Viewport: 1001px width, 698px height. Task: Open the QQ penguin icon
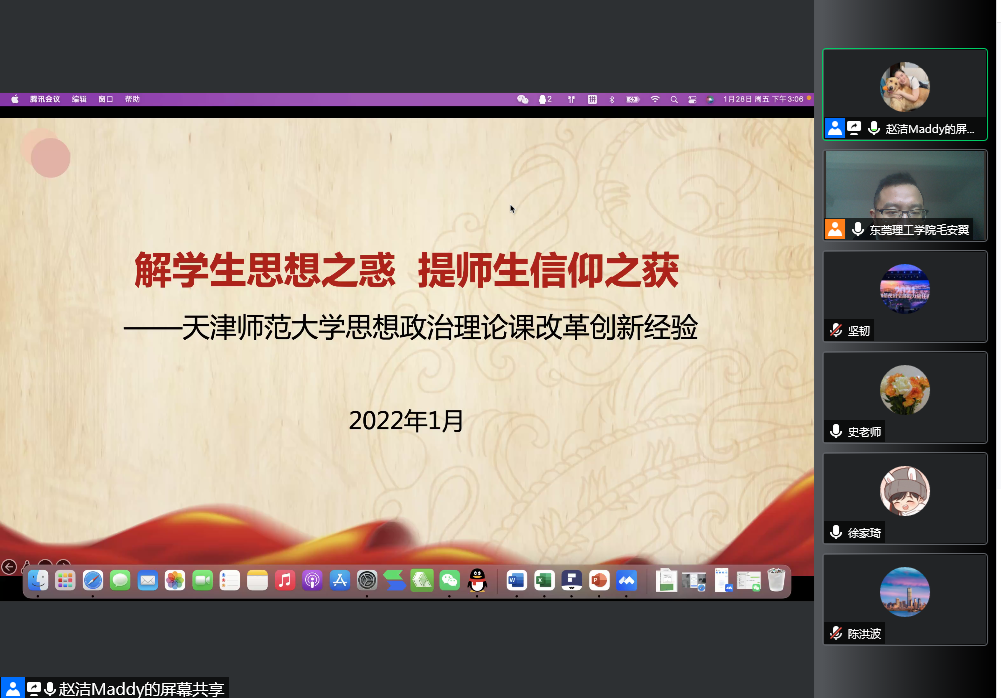point(477,580)
